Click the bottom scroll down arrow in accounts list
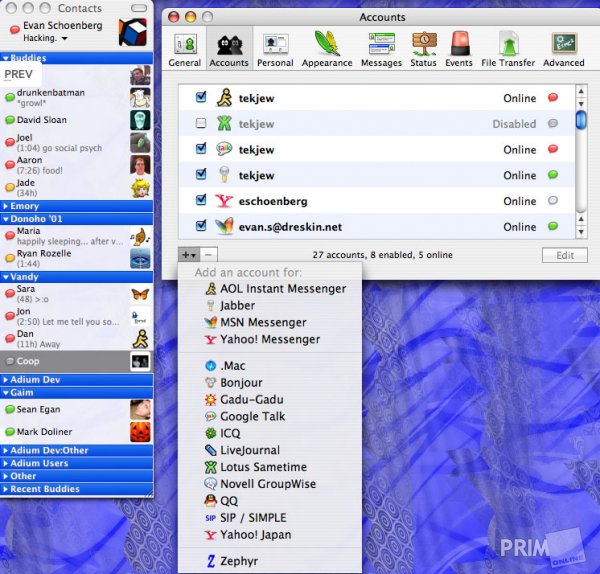 pos(581,232)
